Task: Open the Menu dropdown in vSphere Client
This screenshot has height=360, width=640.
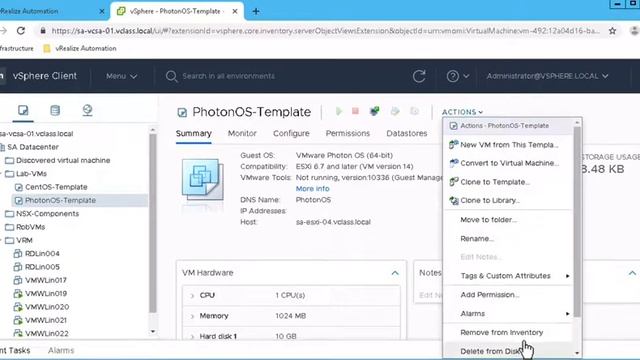Action: [x=121, y=76]
